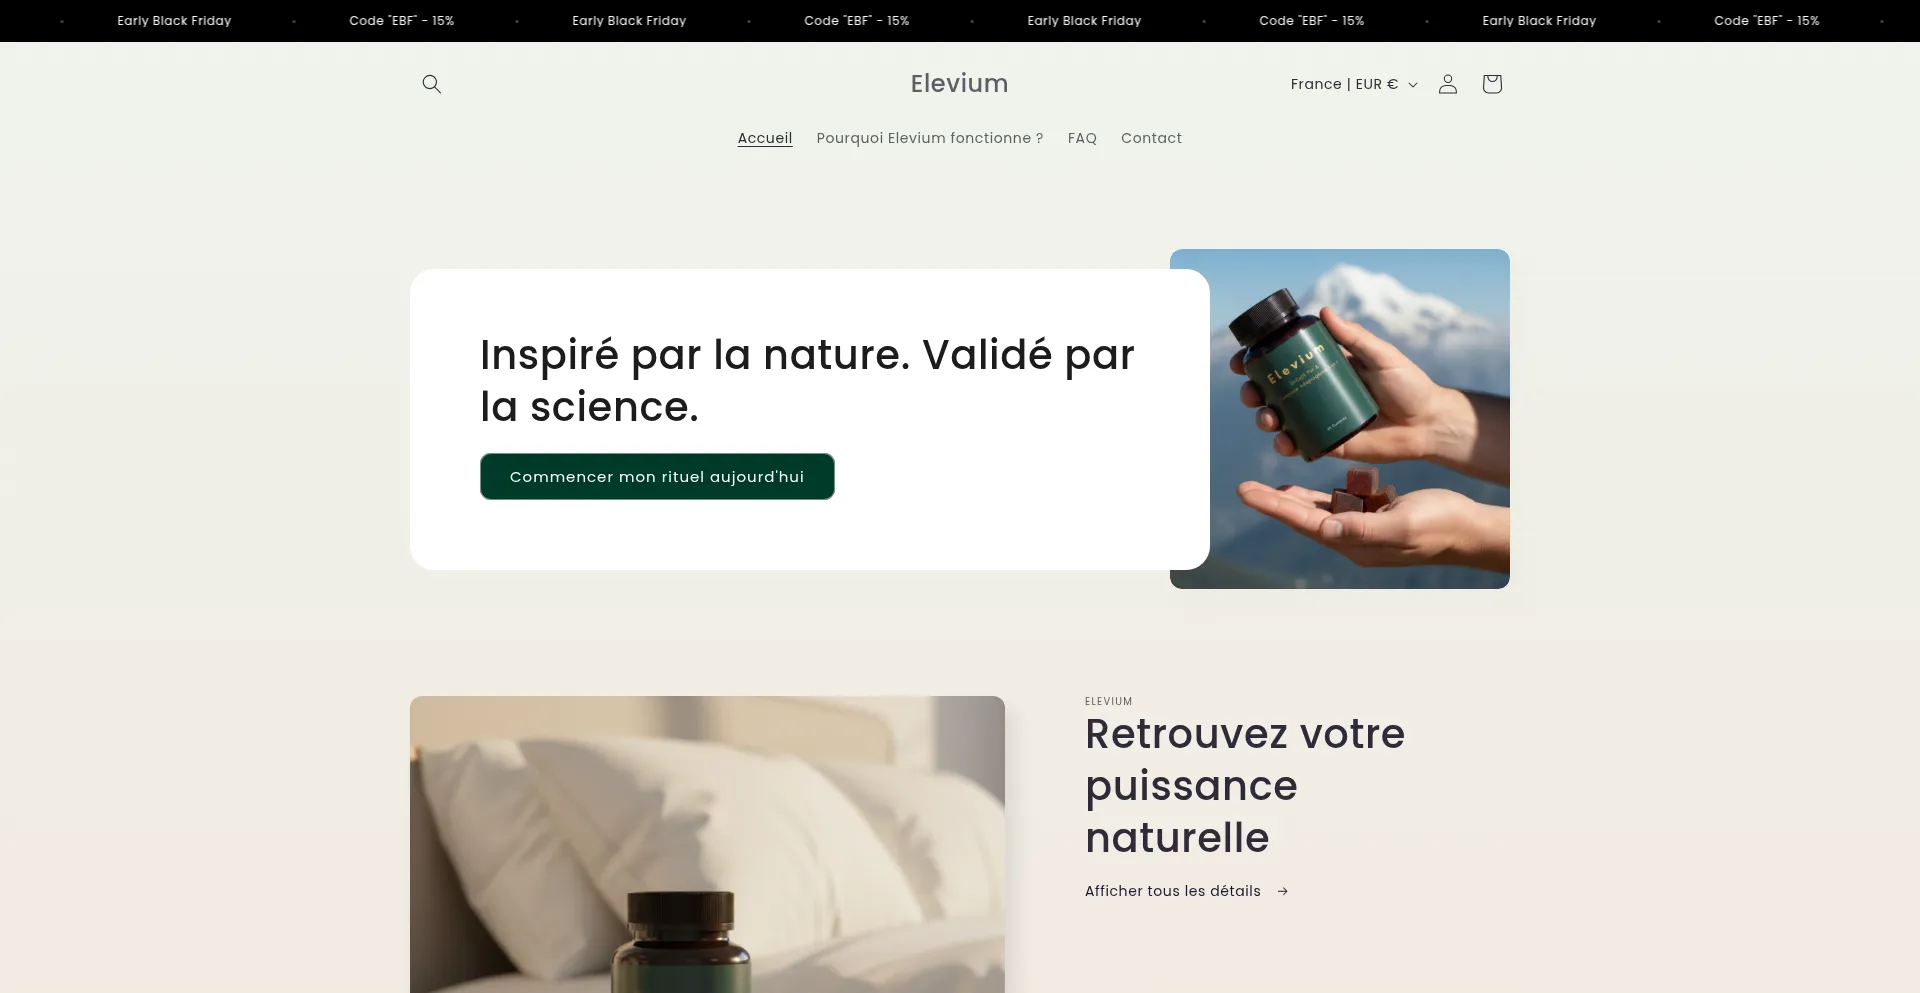
Task: Click the bottle on bed product image
Action: (707, 844)
